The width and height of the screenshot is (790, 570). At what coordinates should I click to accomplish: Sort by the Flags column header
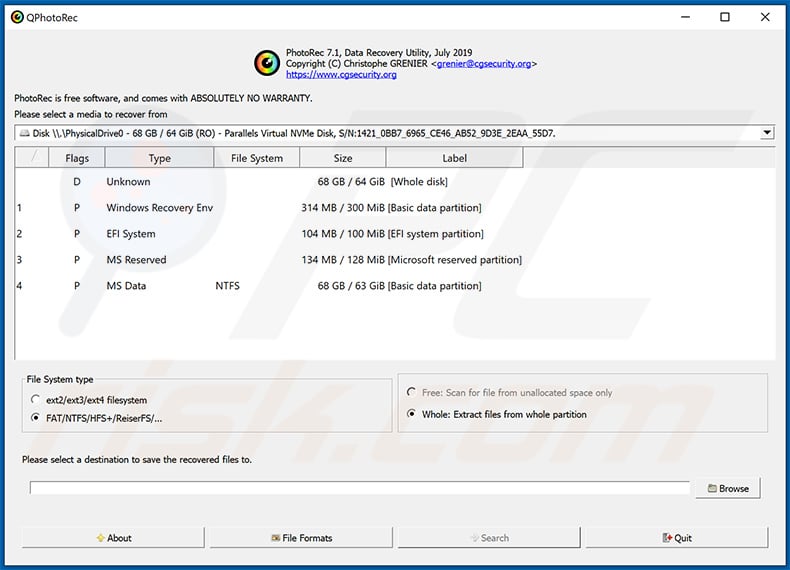(77, 158)
